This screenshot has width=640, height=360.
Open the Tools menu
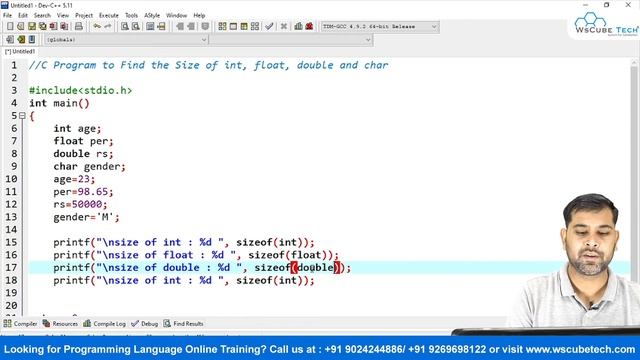(131, 15)
